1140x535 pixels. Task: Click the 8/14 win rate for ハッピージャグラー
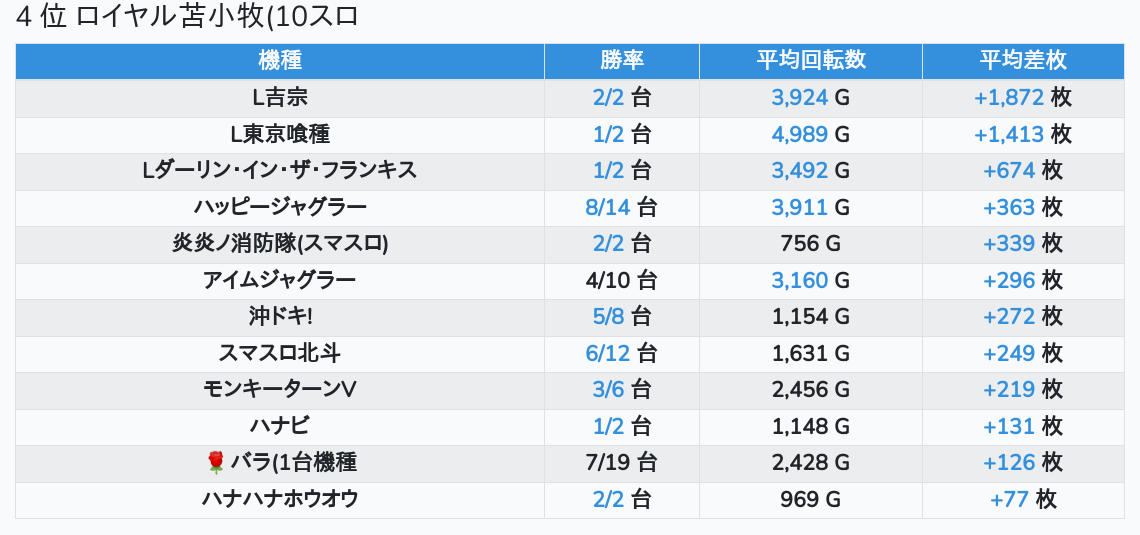[x=608, y=208]
